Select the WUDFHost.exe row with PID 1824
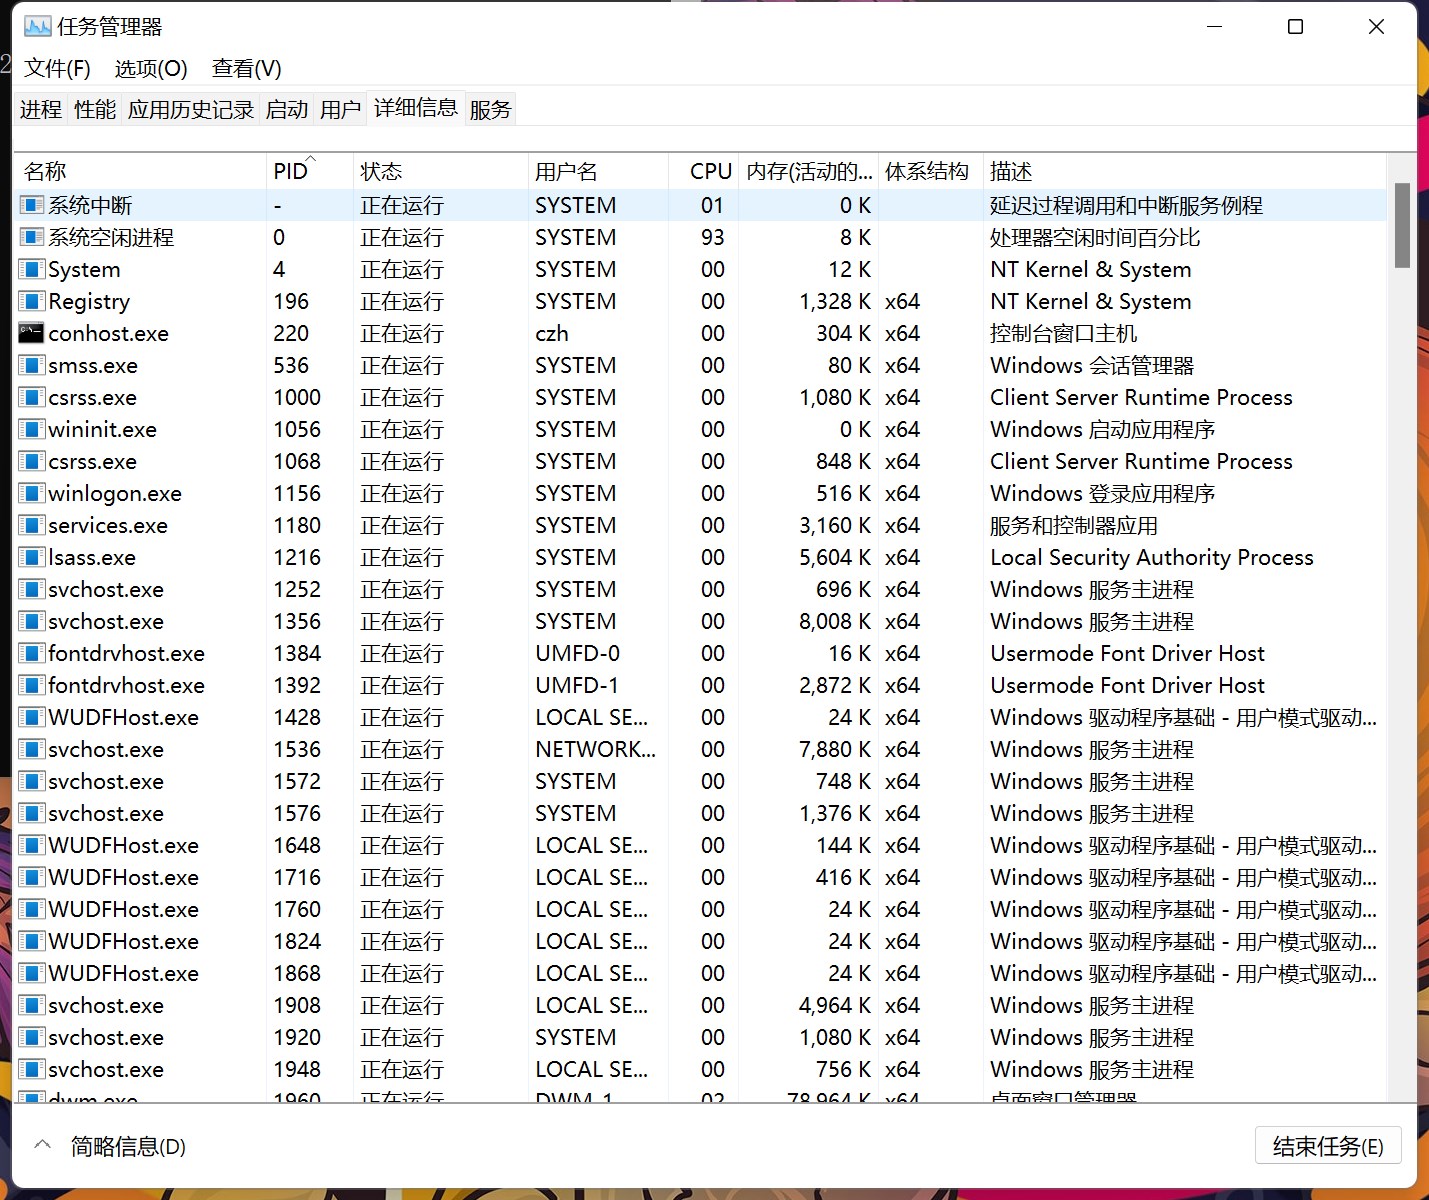 (701, 941)
